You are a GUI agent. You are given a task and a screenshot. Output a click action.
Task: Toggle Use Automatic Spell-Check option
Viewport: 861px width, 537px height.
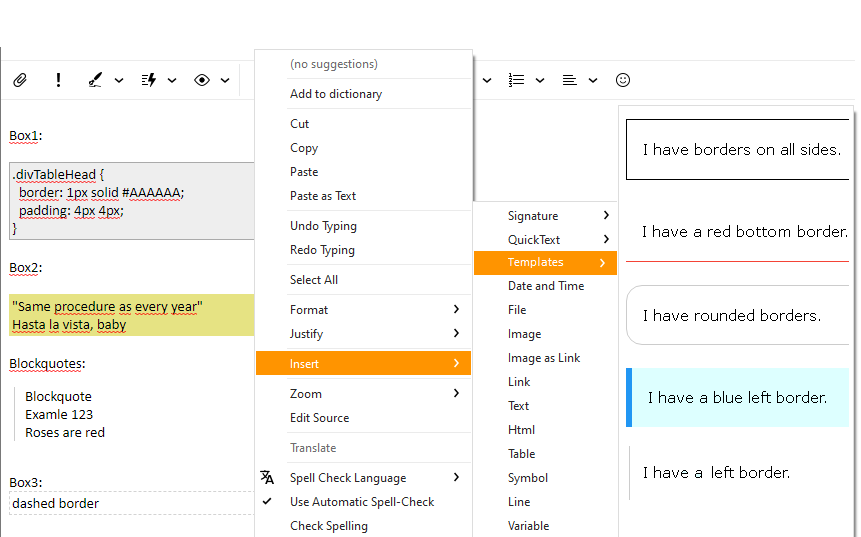363,502
